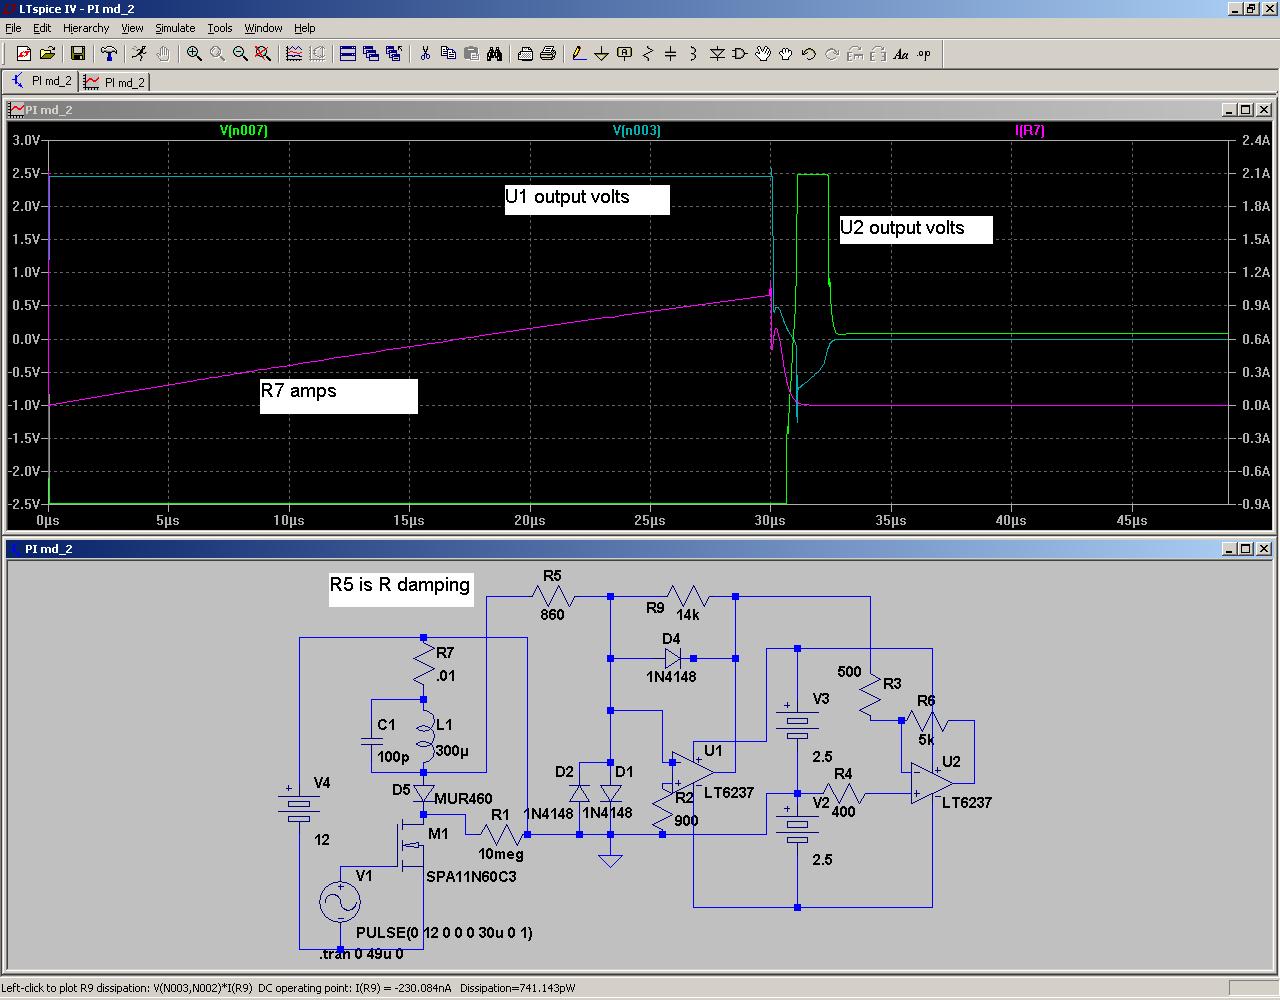The image size is (1280, 1000).
Task: Select the Draw Wire pencil tool
Action: [x=579, y=54]
